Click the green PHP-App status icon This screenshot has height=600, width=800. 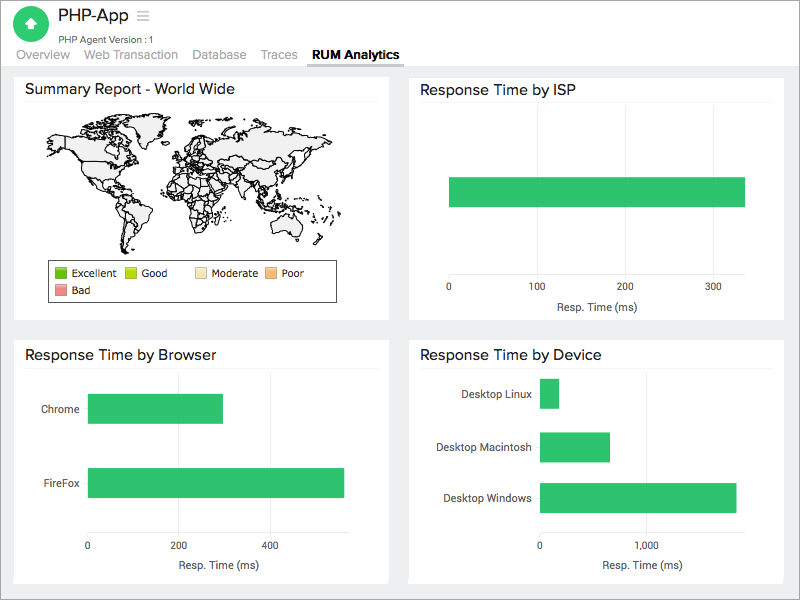(x=30, y=22)
